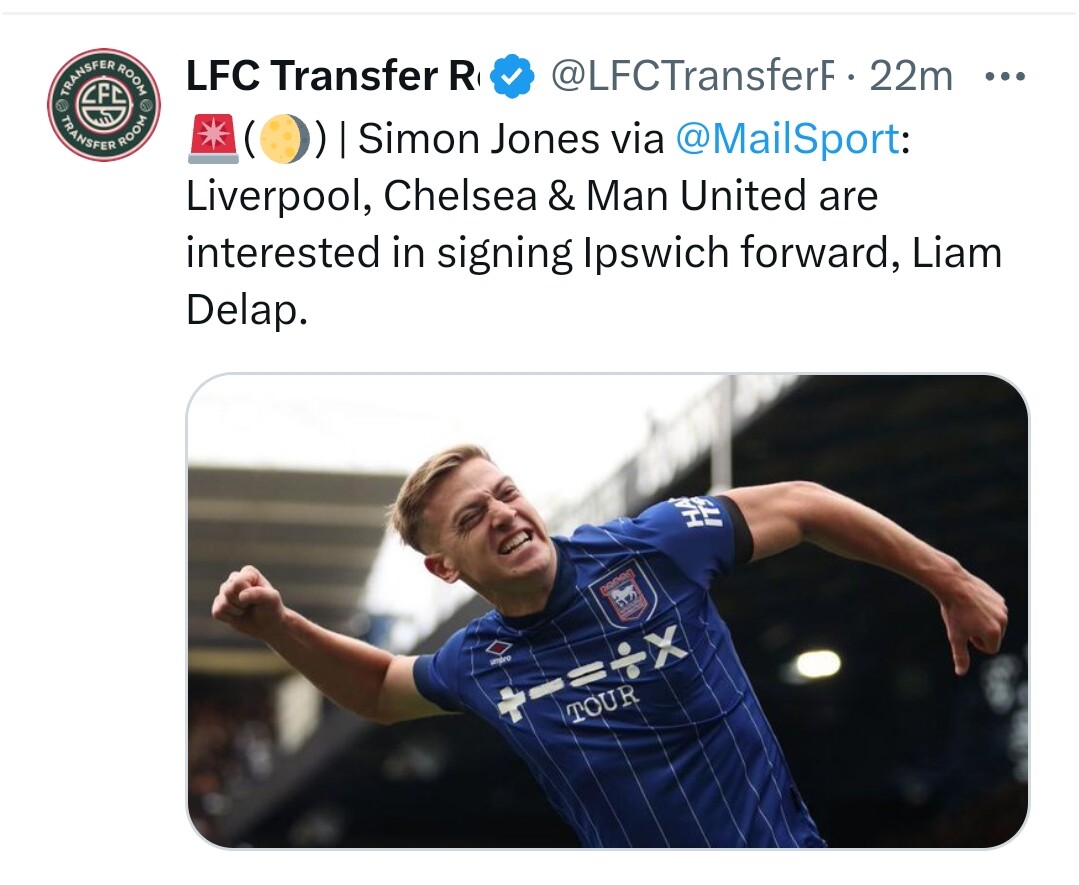Open the three-dot more options menu

tap(1005, 77)
